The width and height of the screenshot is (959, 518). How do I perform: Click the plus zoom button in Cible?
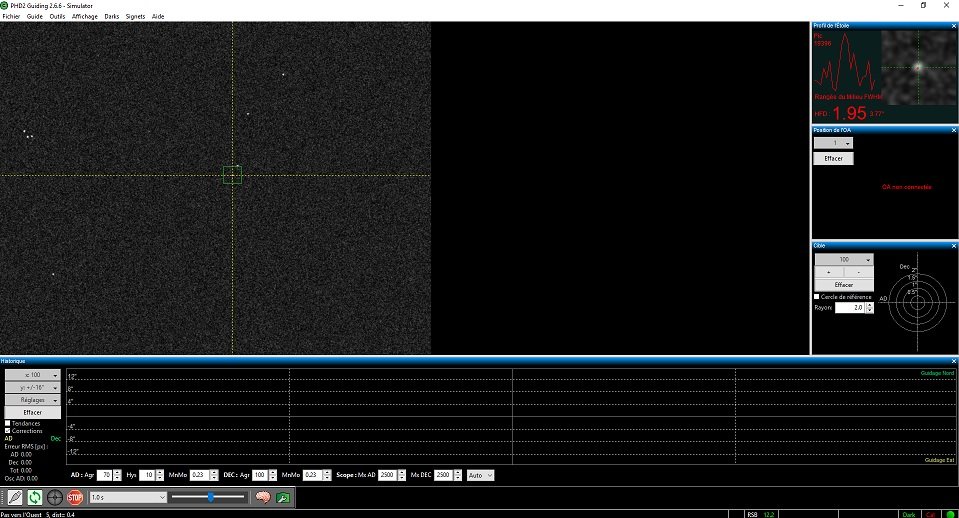tap(829, 272)
